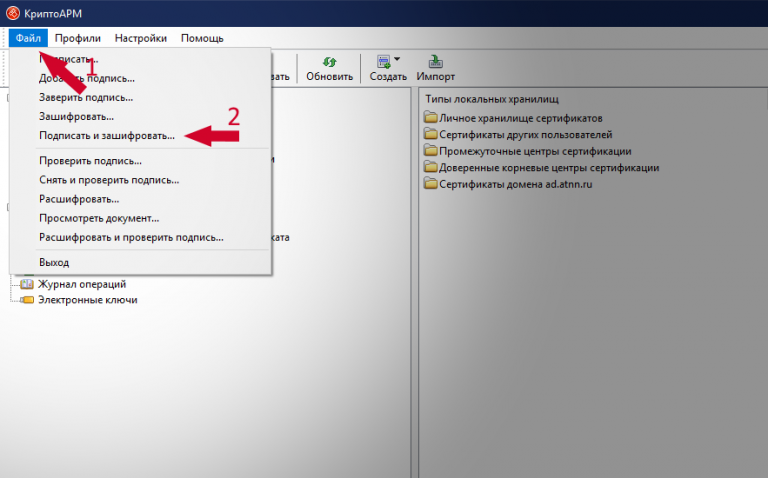Click the Типы локальных хранилищ header
Image resolution: width=768 pixels, height=478 pixels.
click(492, 99)
